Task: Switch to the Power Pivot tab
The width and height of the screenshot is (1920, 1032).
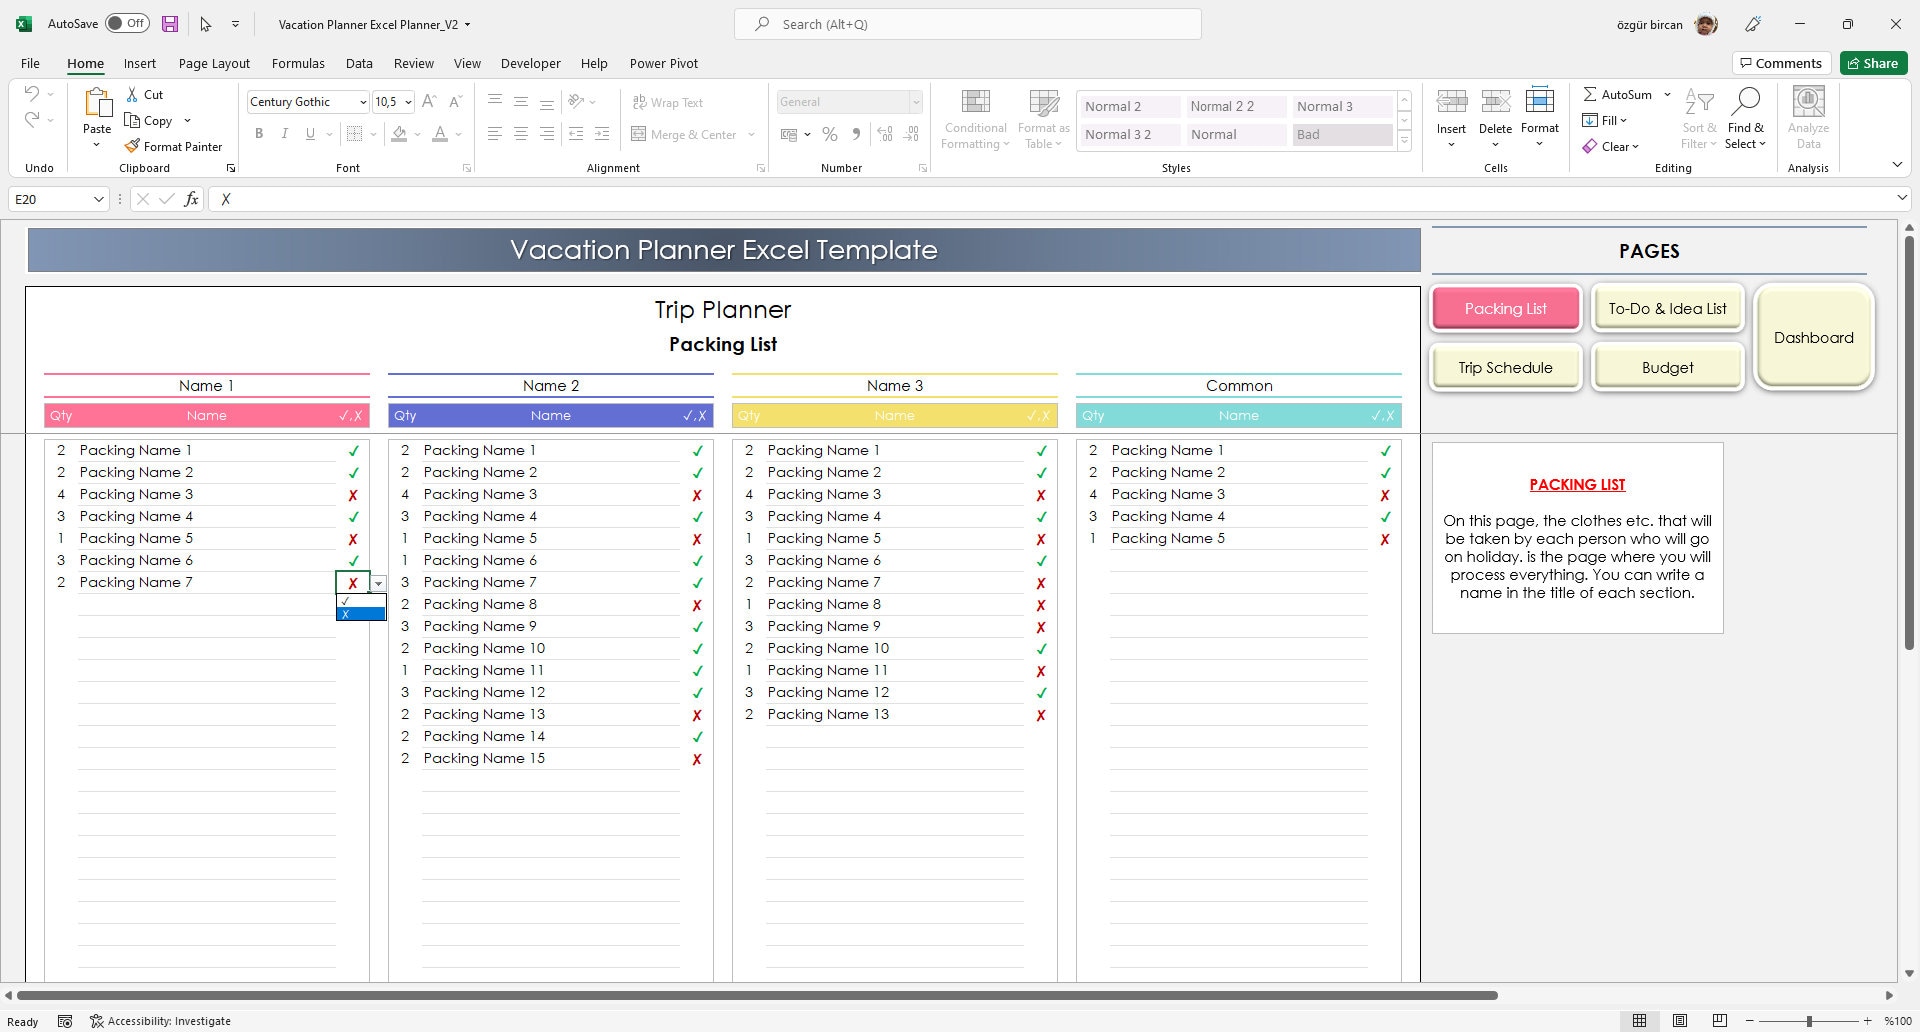Action: pyautogui.click(x=663, y=63)
